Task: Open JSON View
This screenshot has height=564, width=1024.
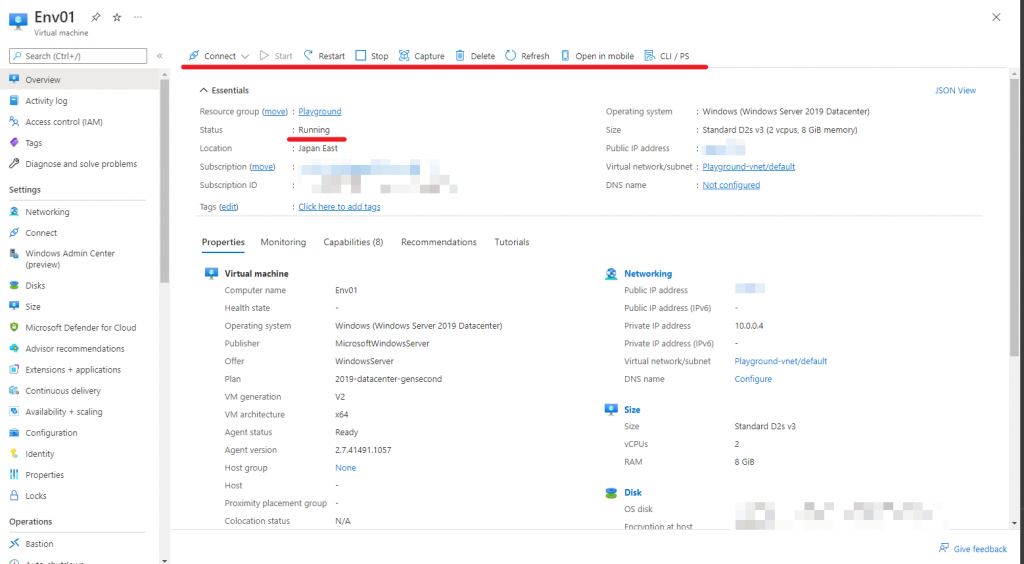Action: [x=955, y=91]
